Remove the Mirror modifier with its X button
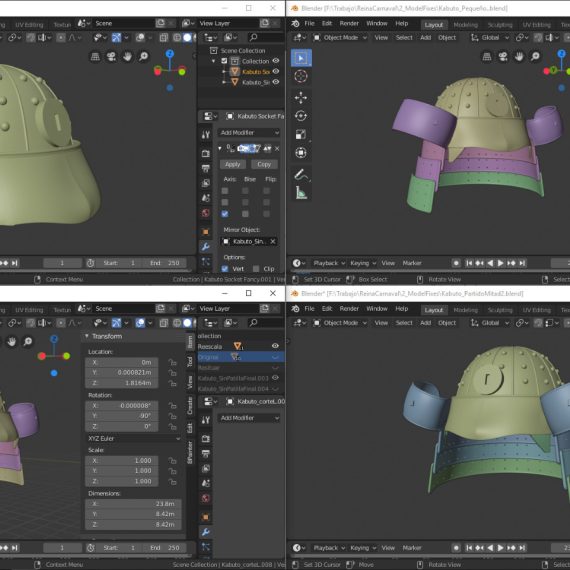The height and width of the screenshot is (570, 570). pos(277,148)
